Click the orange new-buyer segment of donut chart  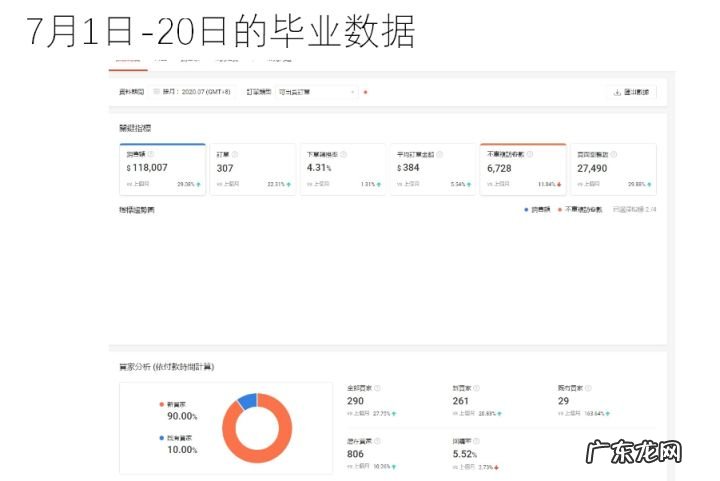(259, 455)
